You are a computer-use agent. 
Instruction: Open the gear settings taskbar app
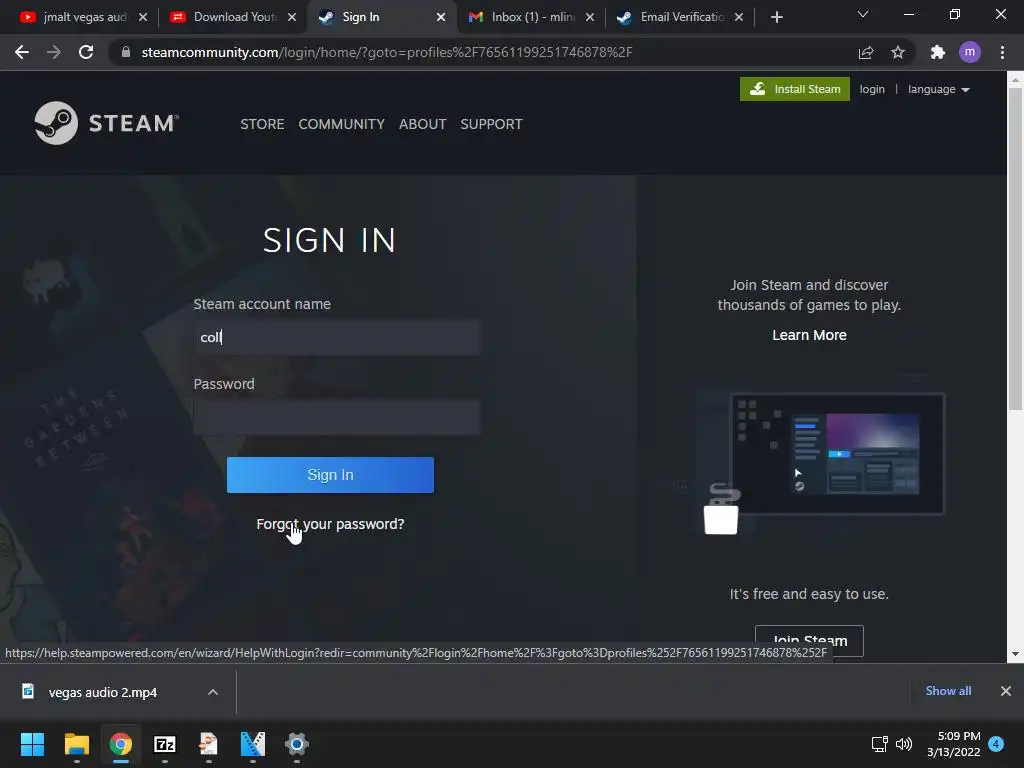(296, 744)
